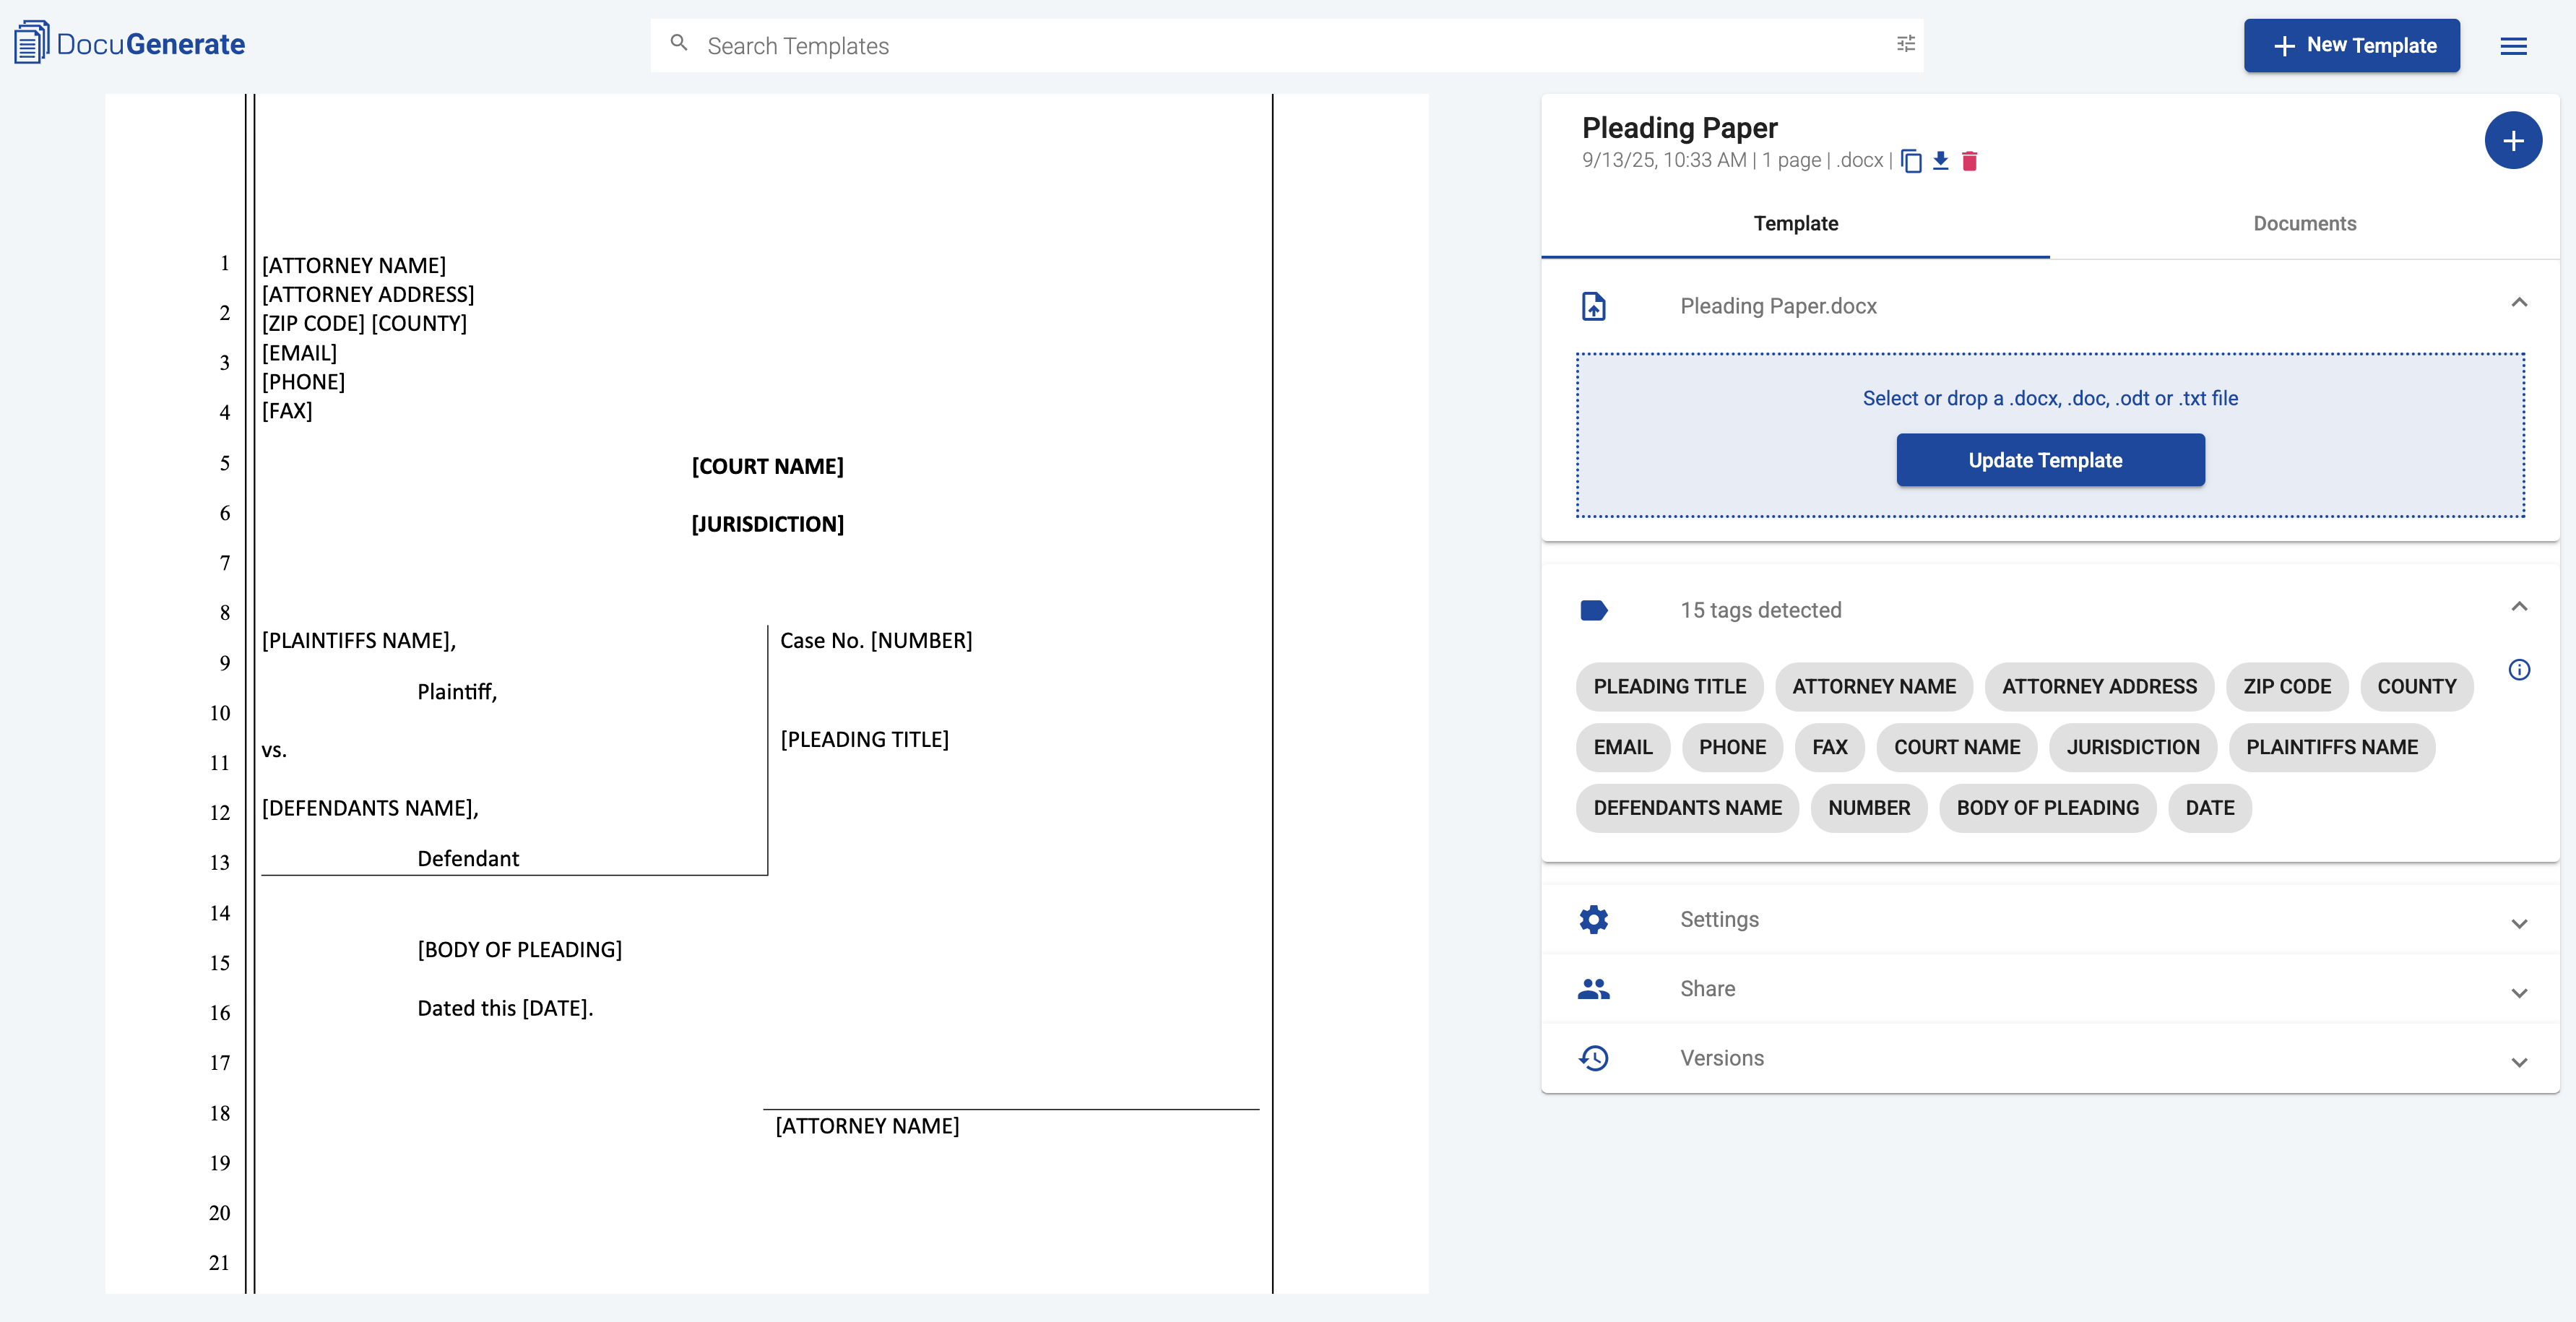Select the COURT NAME tag chip
The image size is (2576, 1322).
1956,748
